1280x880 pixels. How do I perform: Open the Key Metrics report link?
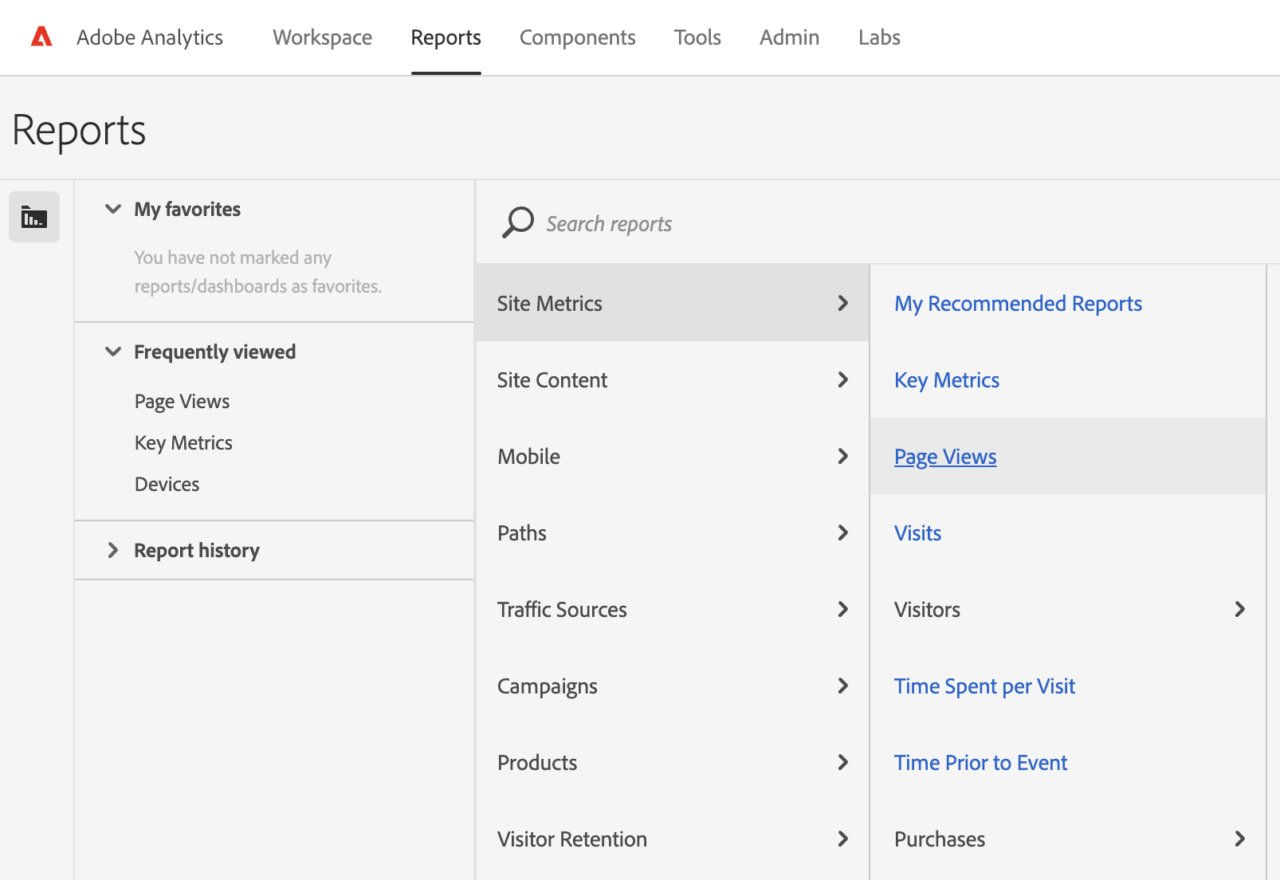pyautogui.click(x=947, y=380)
